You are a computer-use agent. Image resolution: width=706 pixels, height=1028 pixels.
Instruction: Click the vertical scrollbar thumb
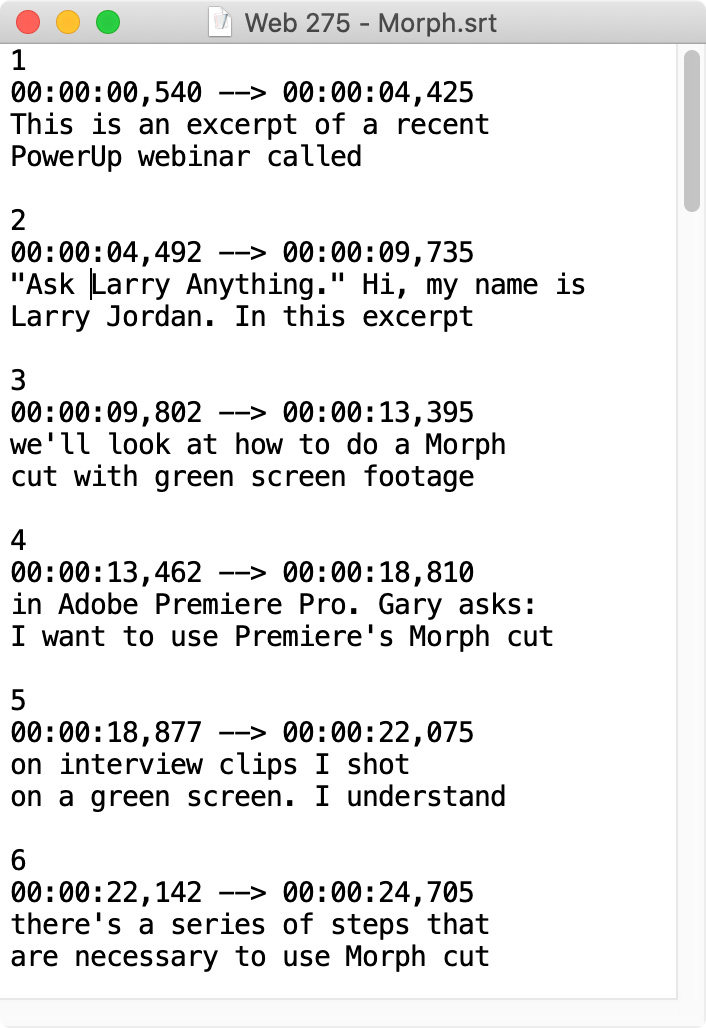692,130
